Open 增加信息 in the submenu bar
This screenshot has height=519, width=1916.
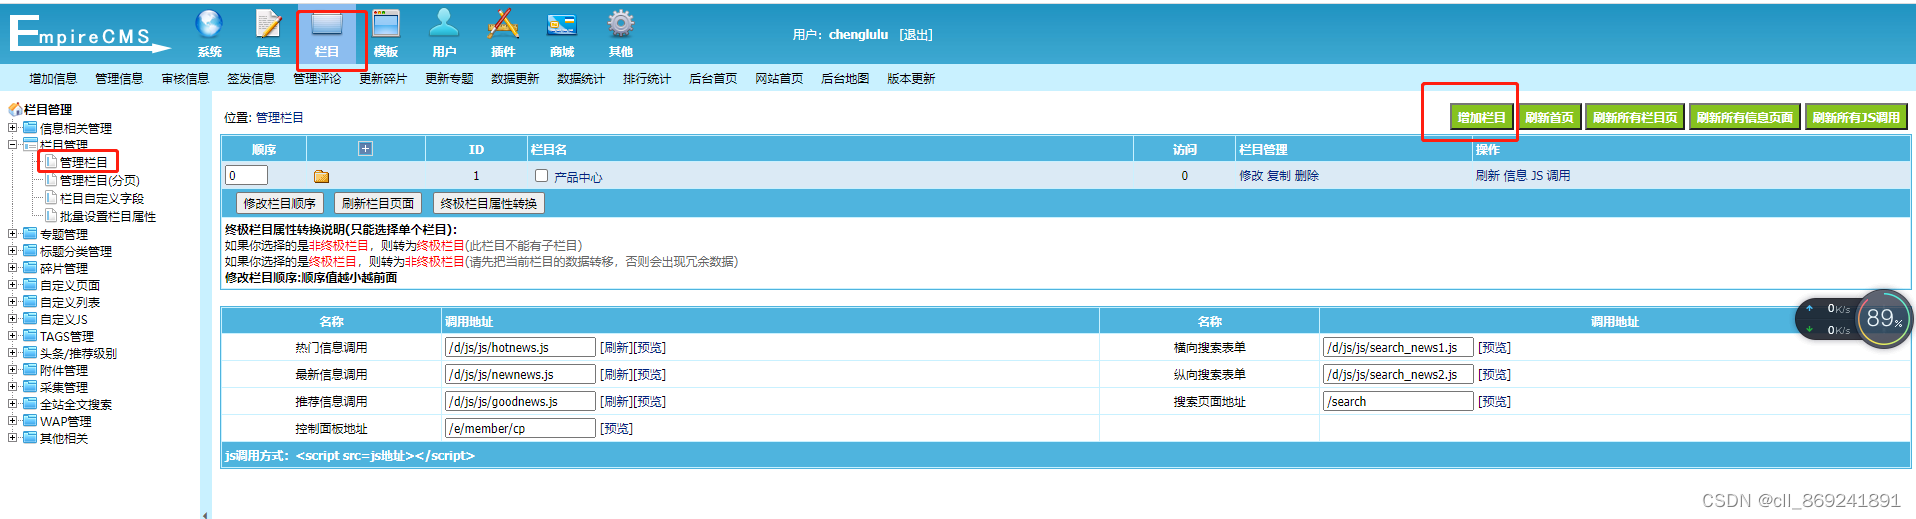(53, 79)
